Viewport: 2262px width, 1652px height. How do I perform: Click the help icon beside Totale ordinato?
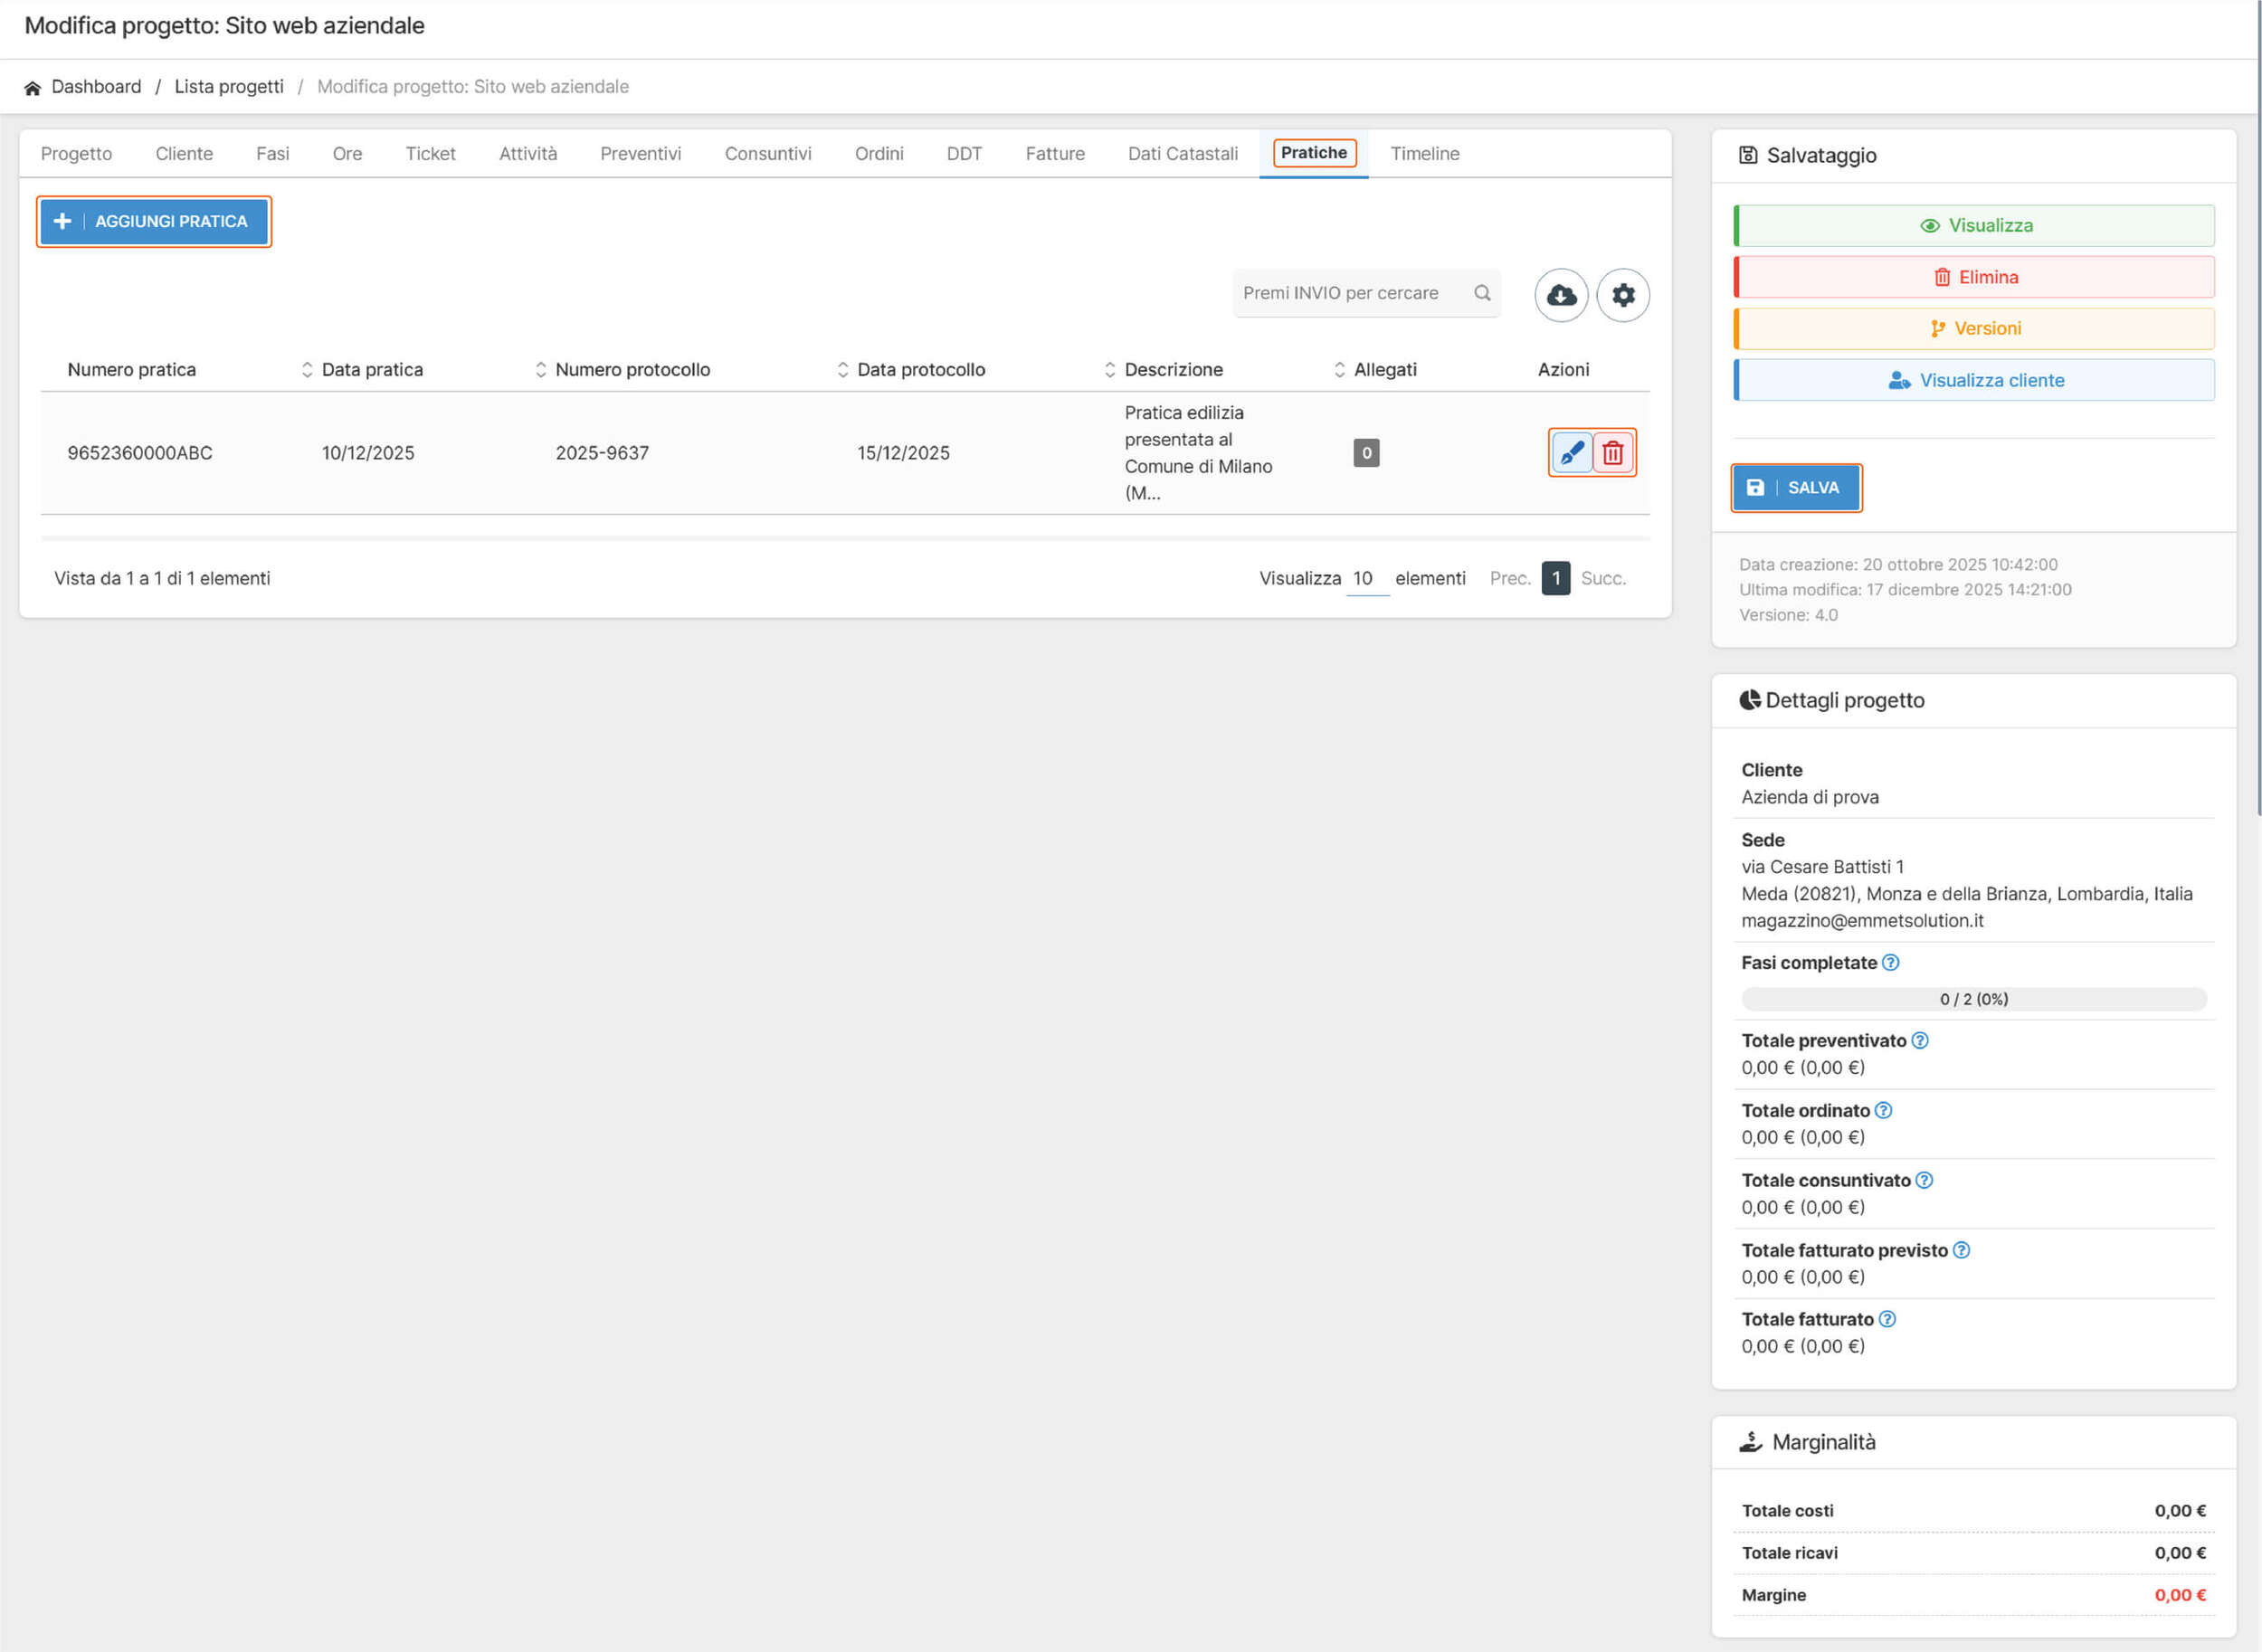1883,1110
